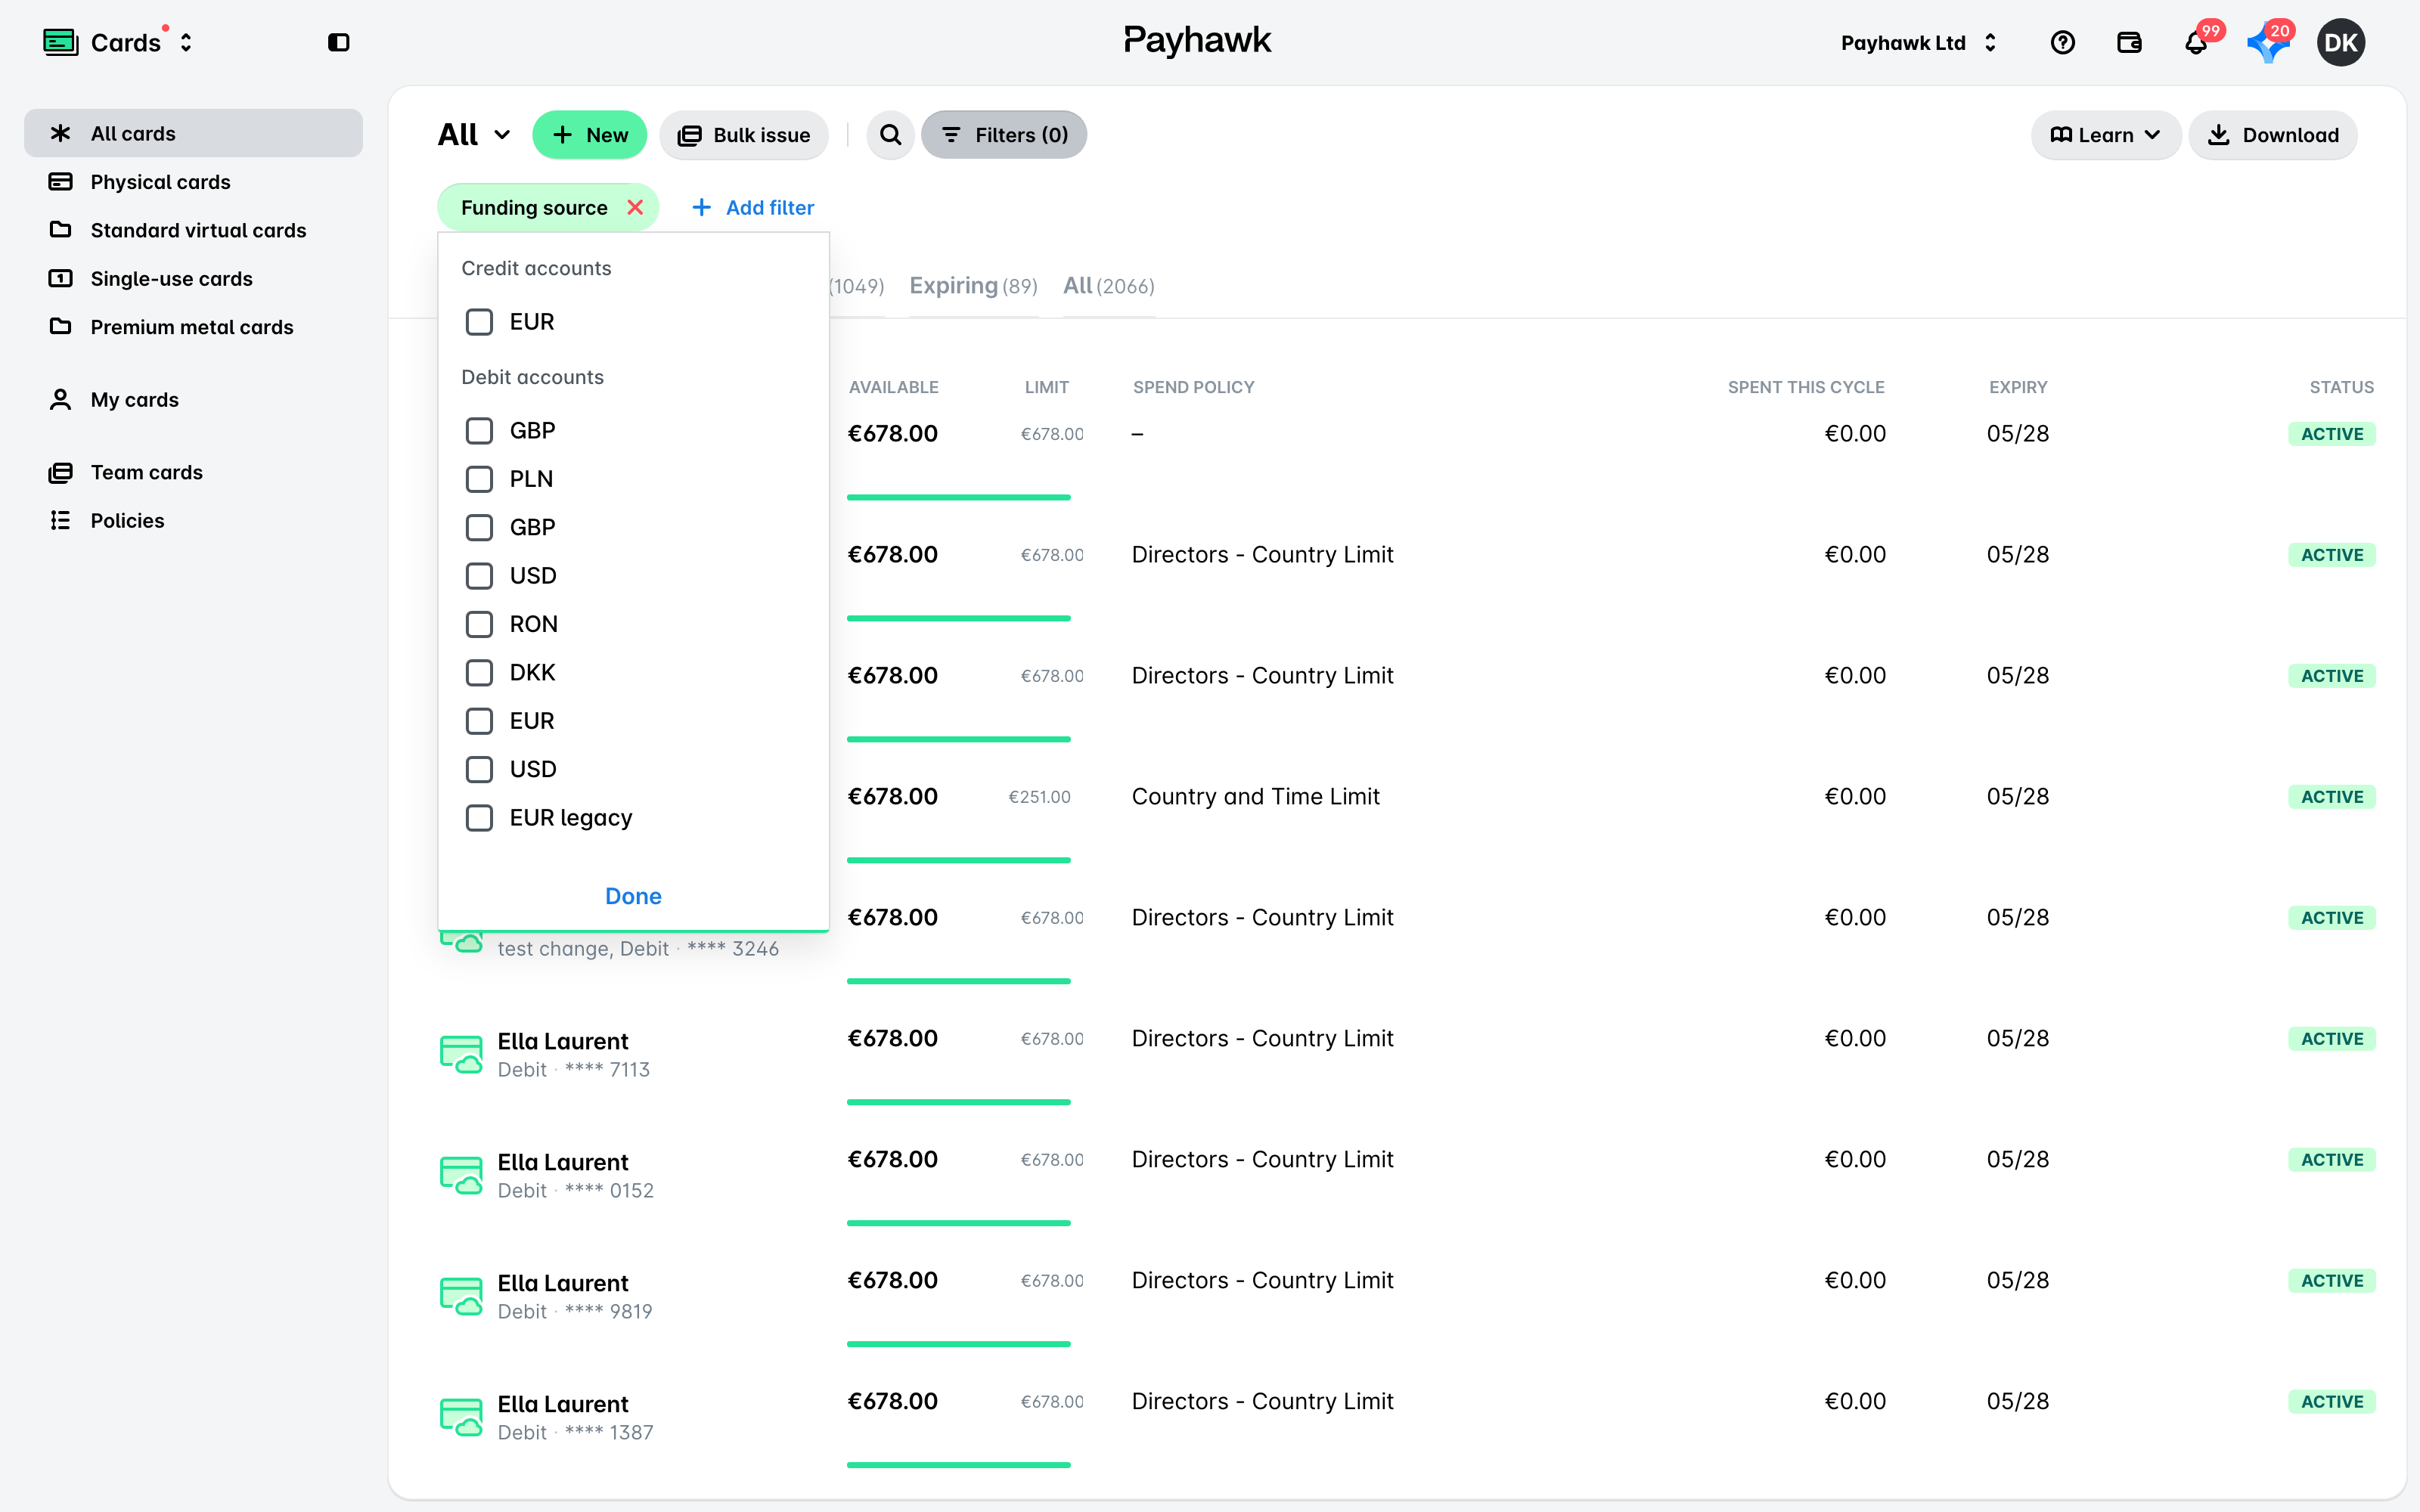This screenshot has width=2420, height=1512.
Task: Click the card icon for Ella Laurent 9819
Action: [462, 1296]
